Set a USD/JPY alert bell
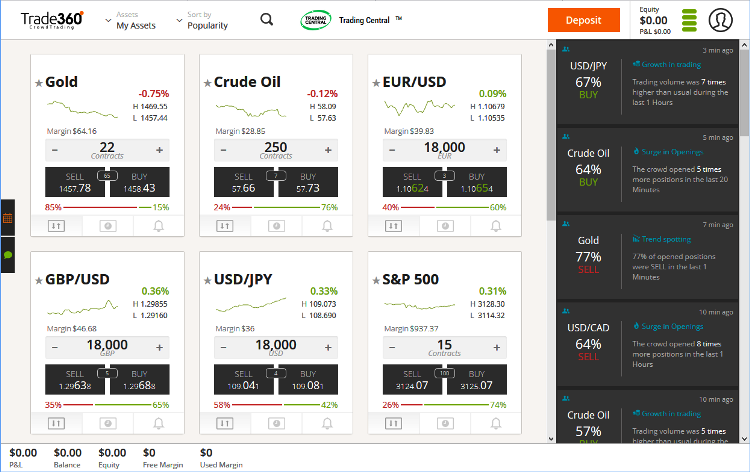The width and height of the screenshot is (750, 472). click(327, 423)
